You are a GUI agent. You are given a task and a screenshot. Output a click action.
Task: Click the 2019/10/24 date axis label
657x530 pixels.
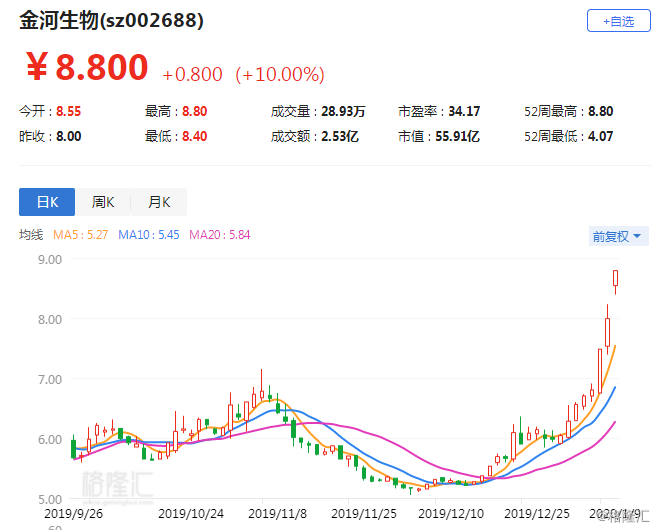tap(191, 514)
